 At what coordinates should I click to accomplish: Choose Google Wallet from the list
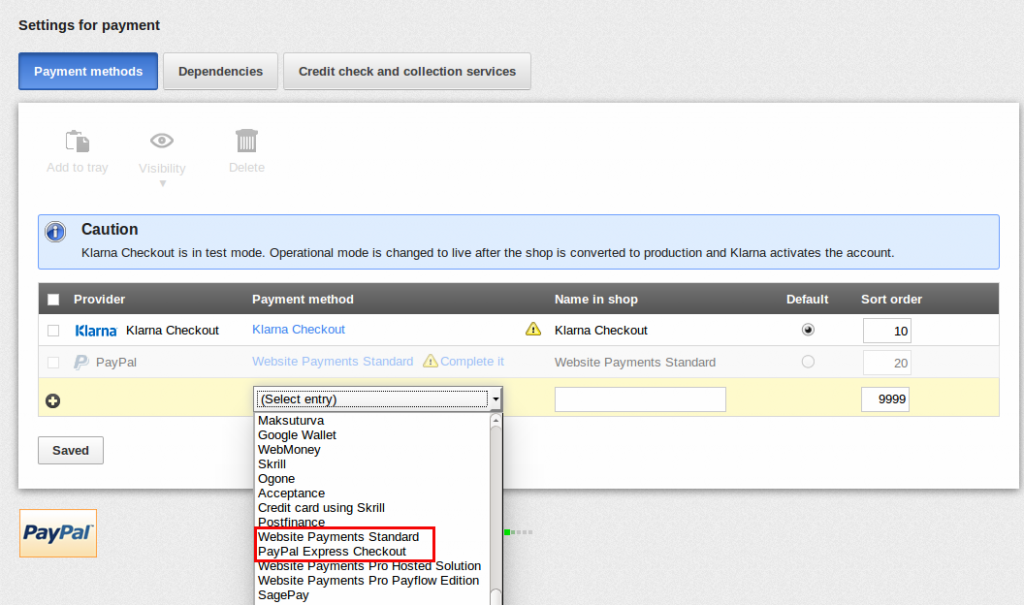pos(297,434)
